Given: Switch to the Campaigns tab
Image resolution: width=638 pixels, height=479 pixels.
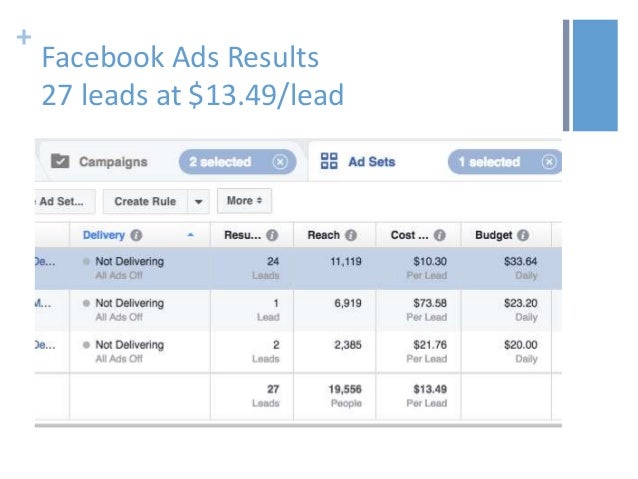Looking at the screenshot, I should [x=113, y=162].
